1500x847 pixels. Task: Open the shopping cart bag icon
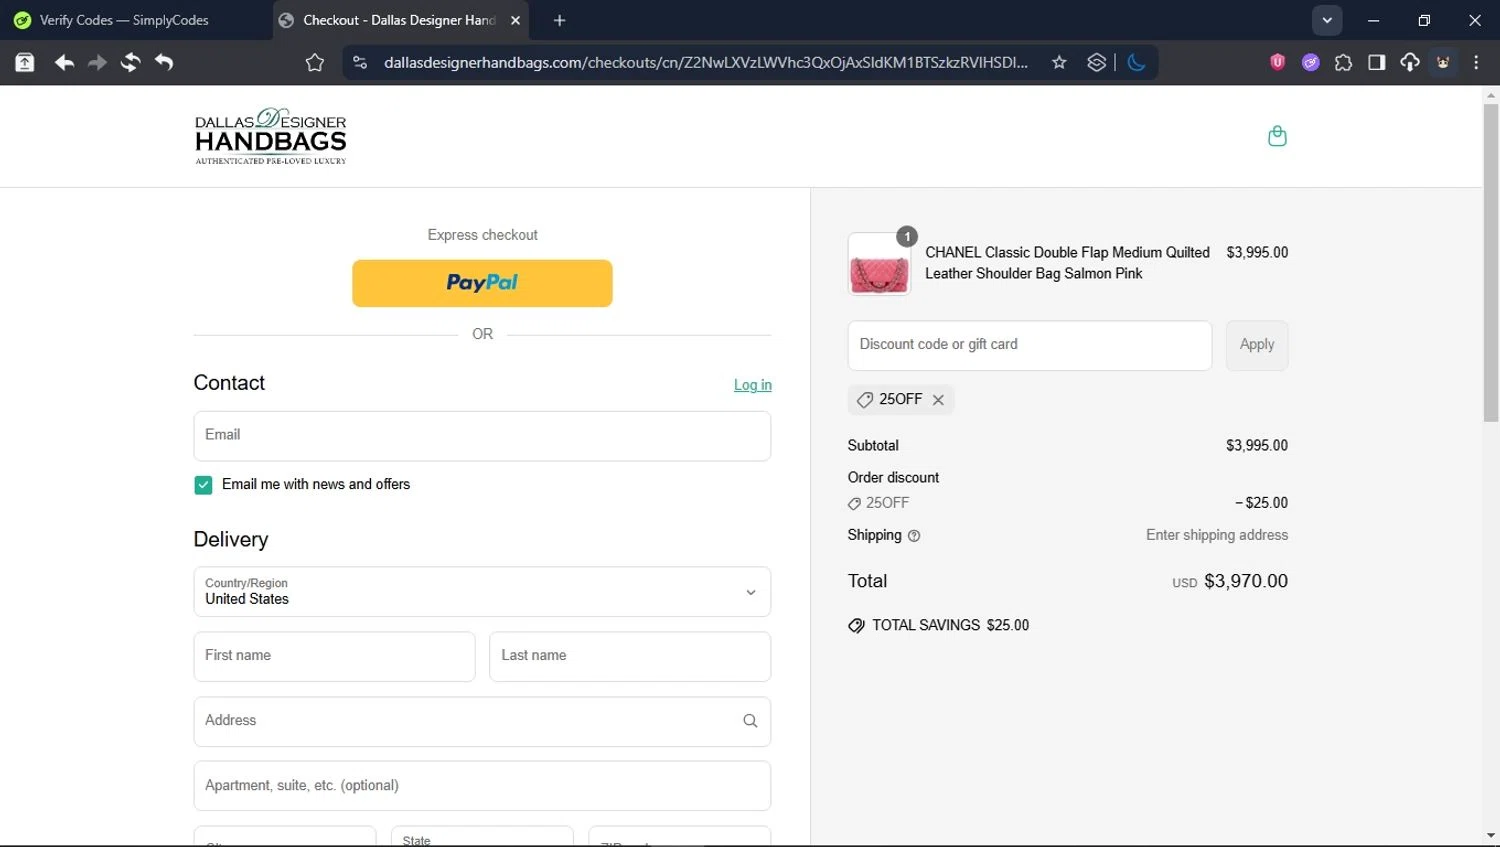pyautogui.click(x=1277, y=136)
